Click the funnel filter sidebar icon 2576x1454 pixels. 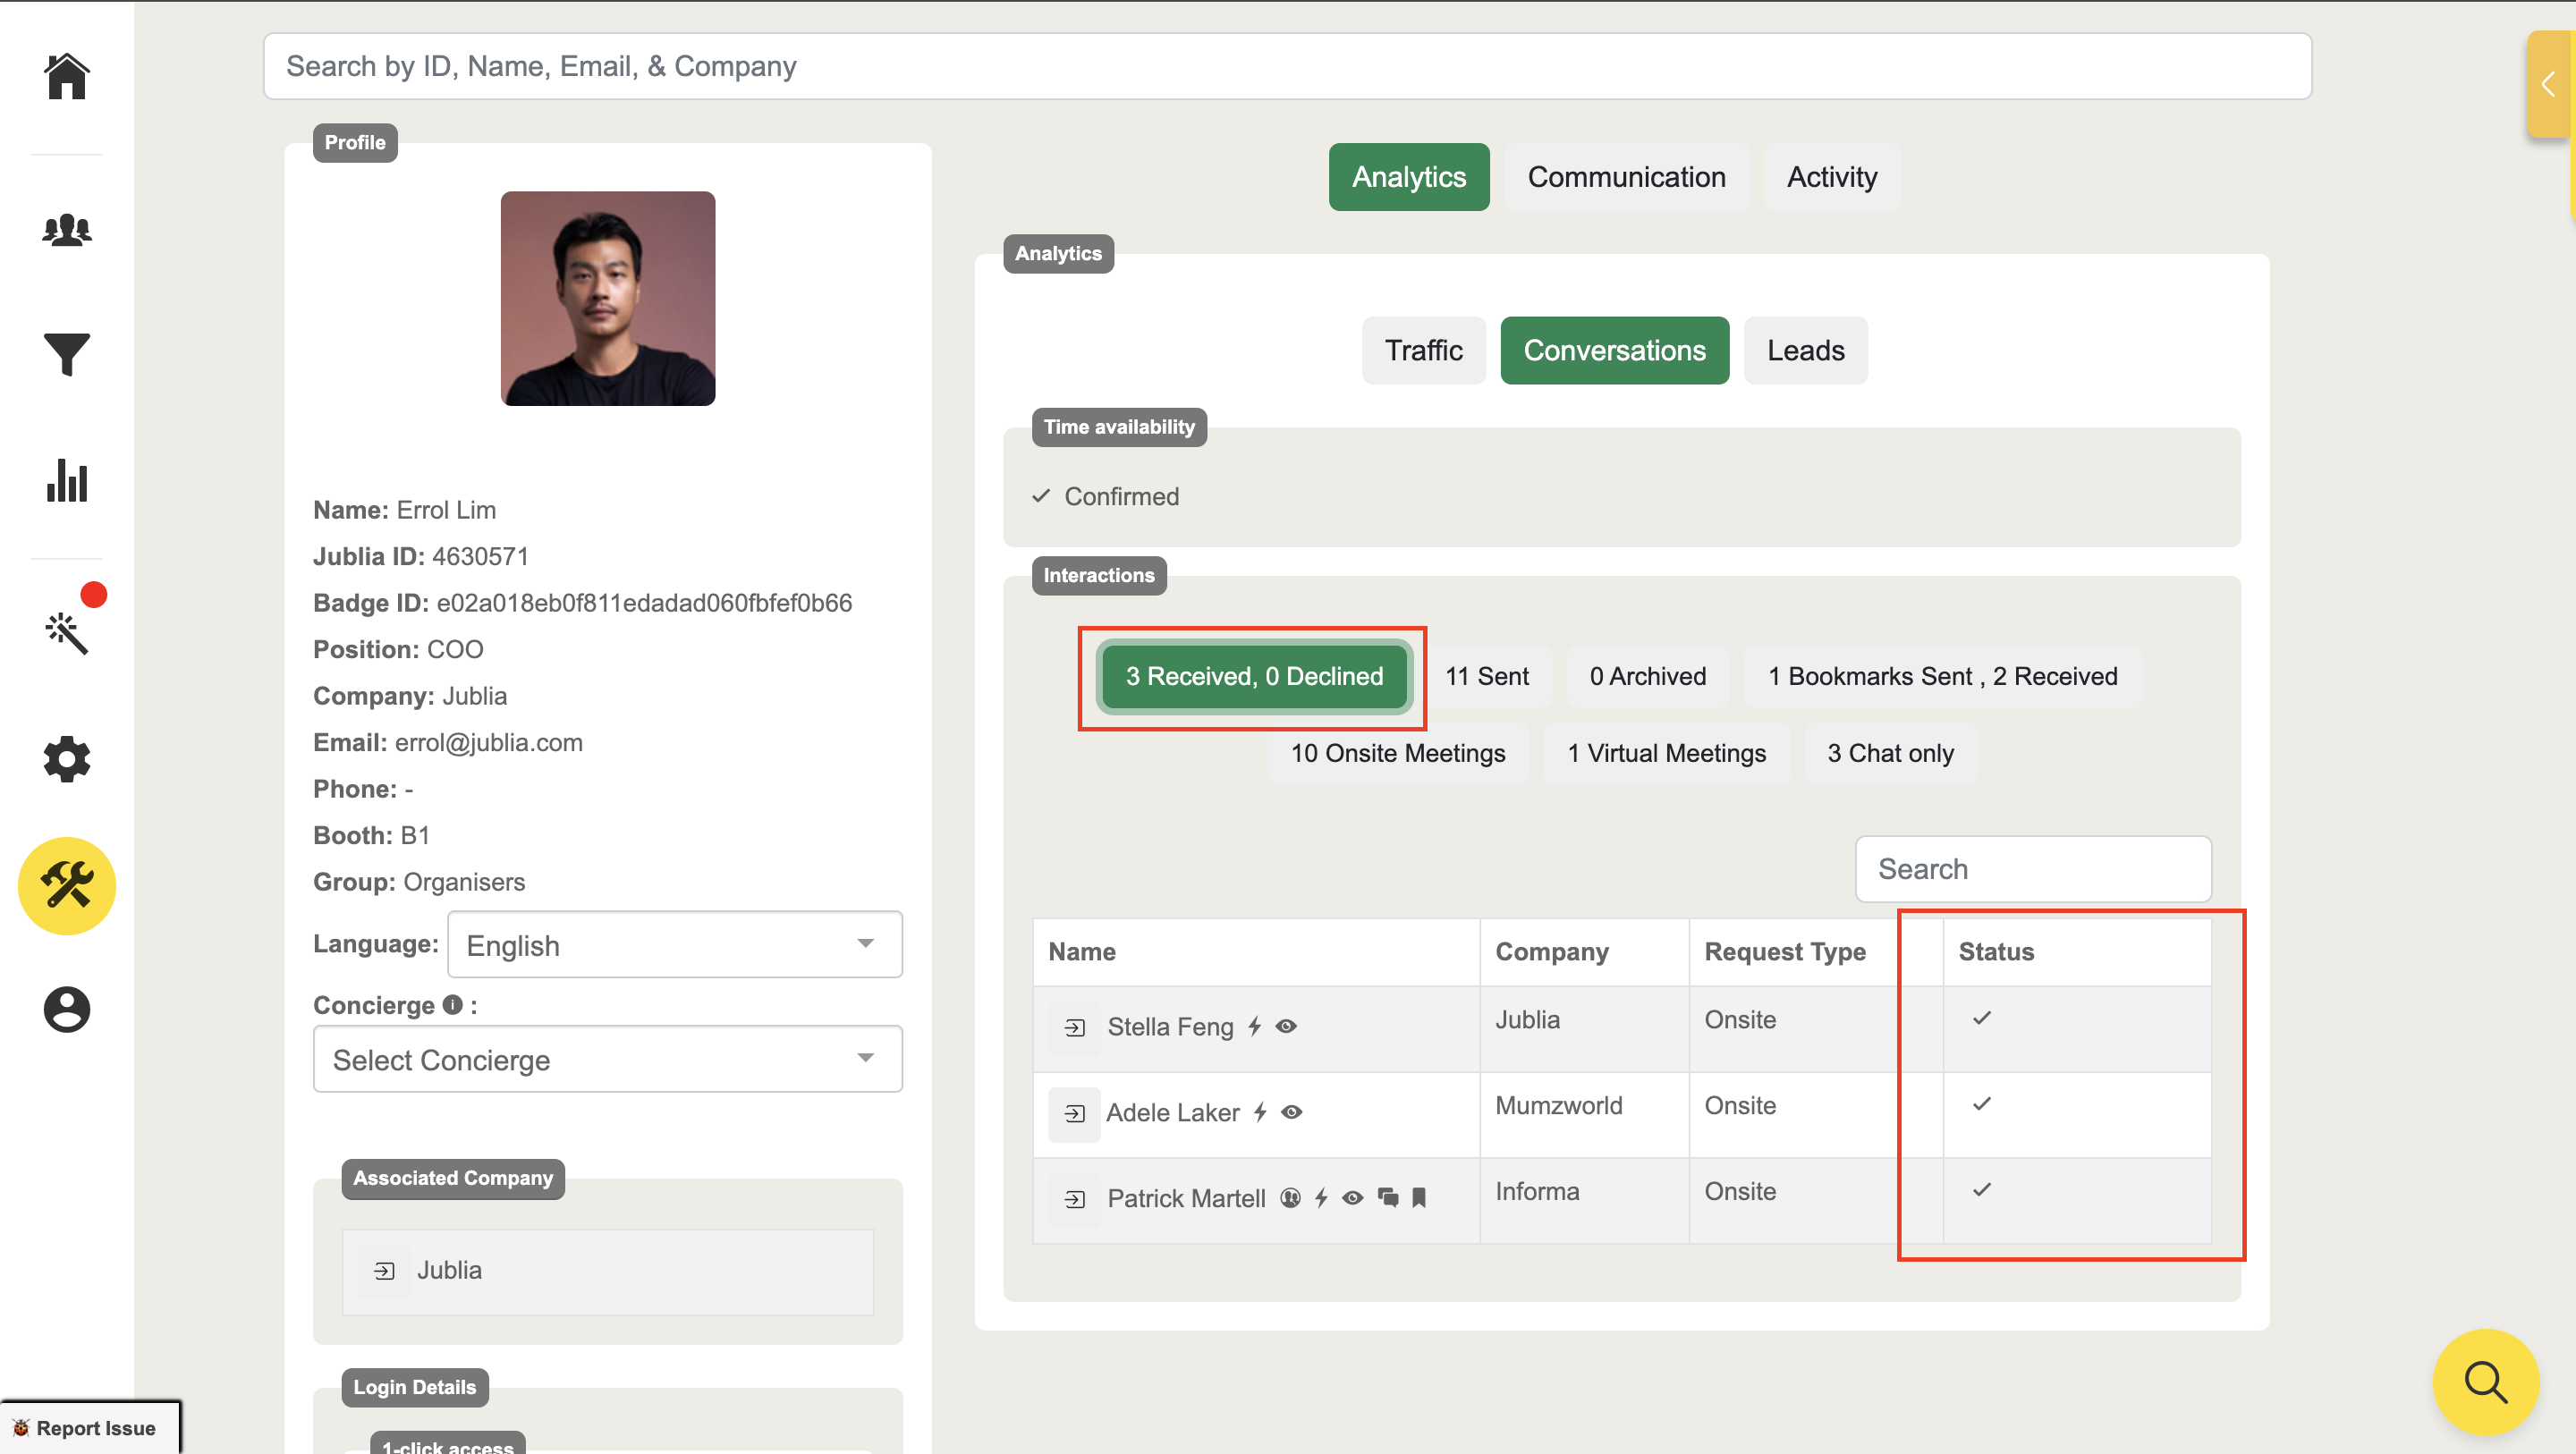[x=67, y=355]
